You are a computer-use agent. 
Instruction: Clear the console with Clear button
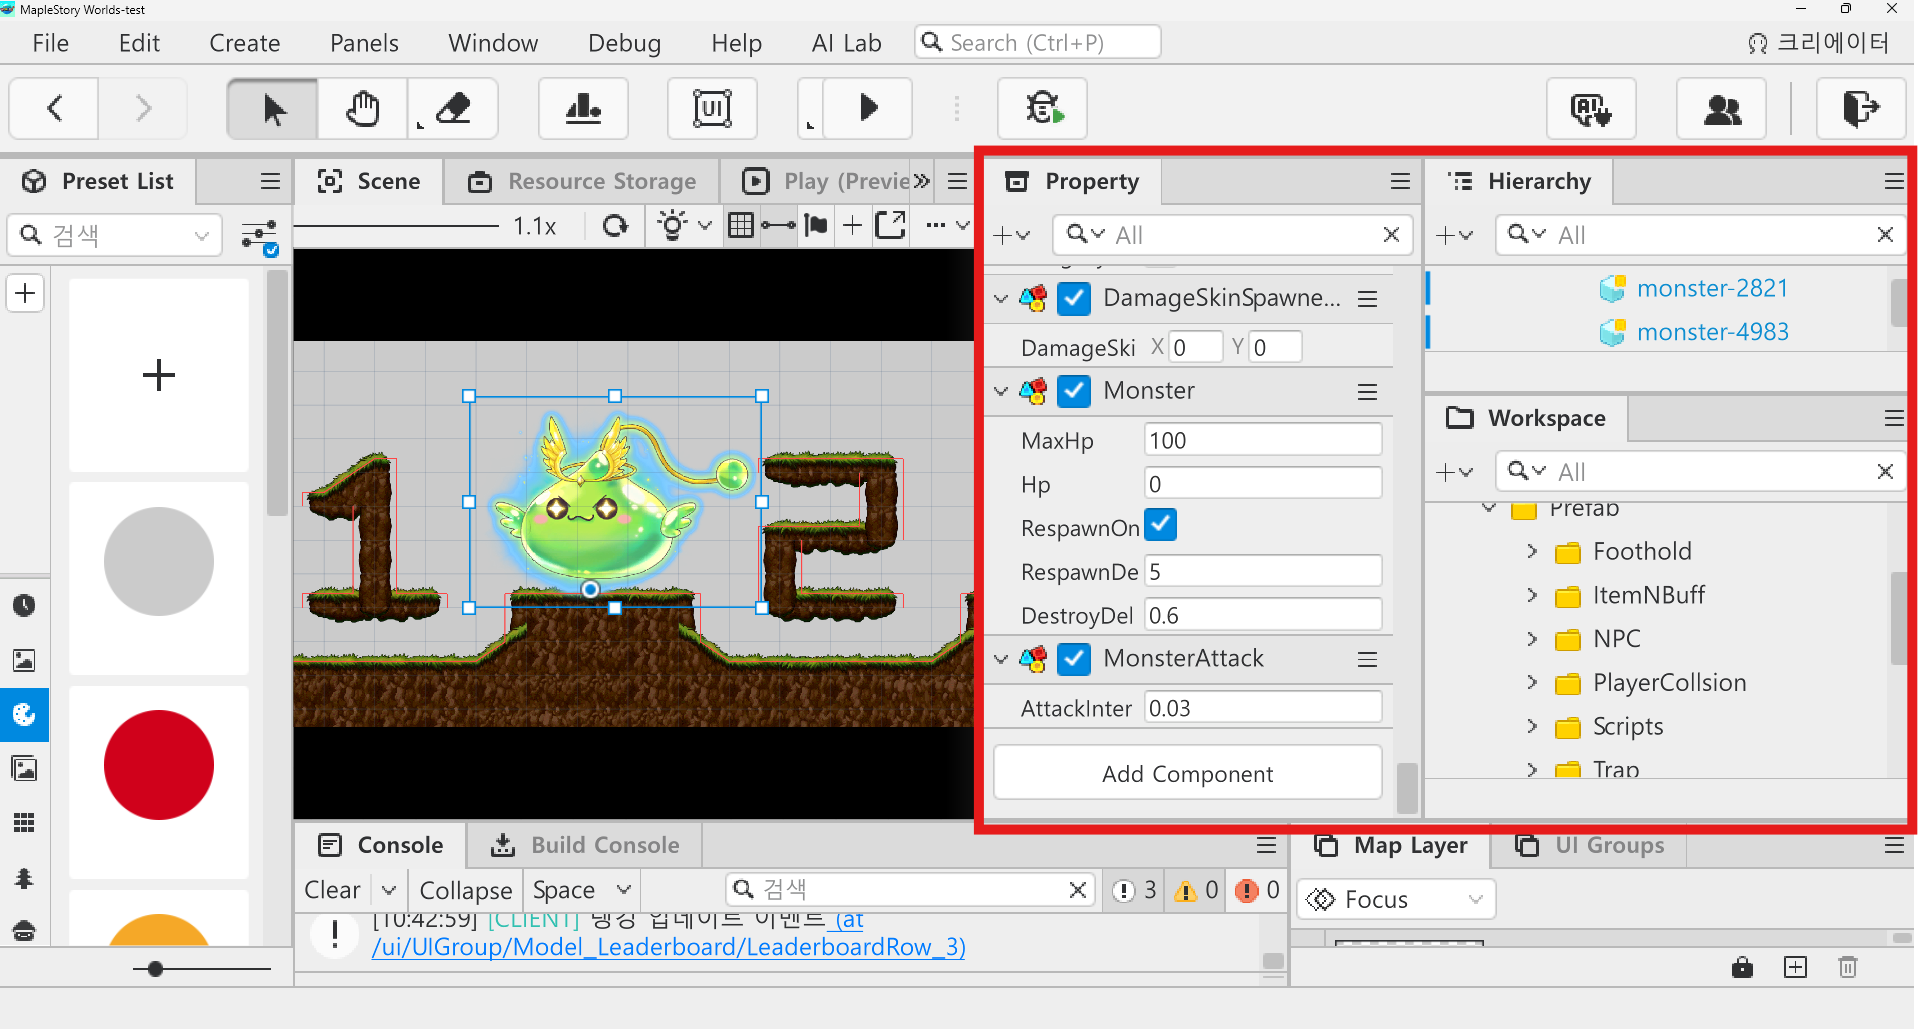coord(333,890)
